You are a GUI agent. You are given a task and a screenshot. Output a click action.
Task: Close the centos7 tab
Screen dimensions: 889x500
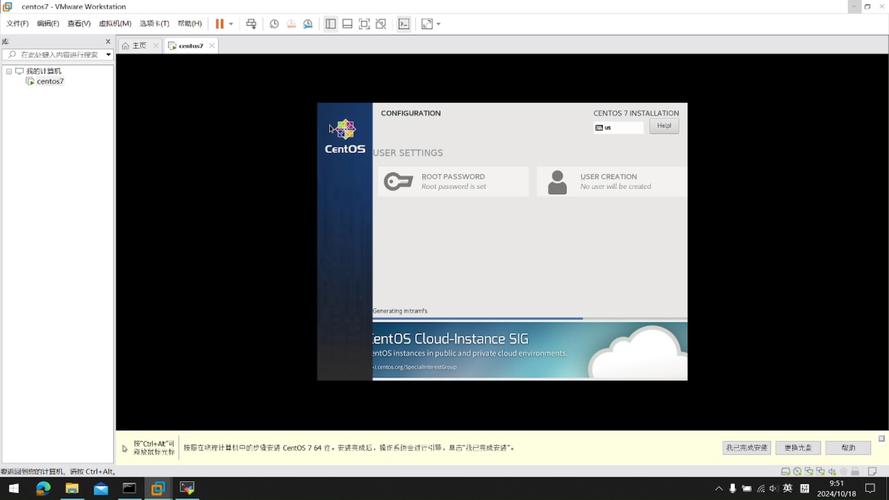click(211, 45)
